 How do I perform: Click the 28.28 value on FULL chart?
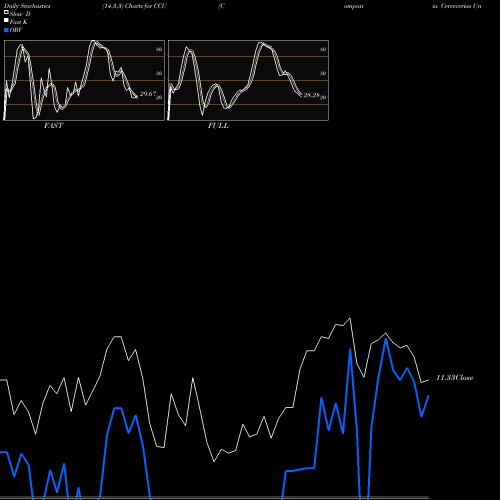coord(311,95)
